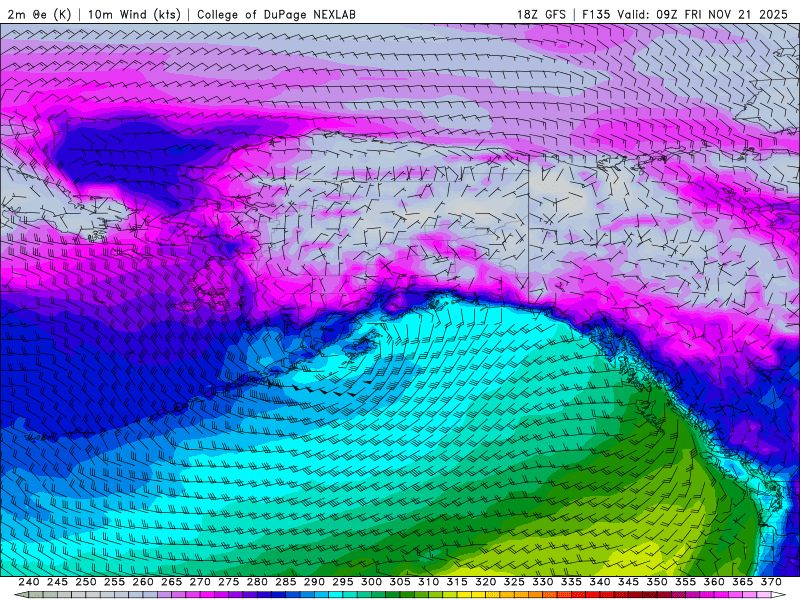Click the 355 value on the color scale
The image size is (800, 600).
point(686,582)
